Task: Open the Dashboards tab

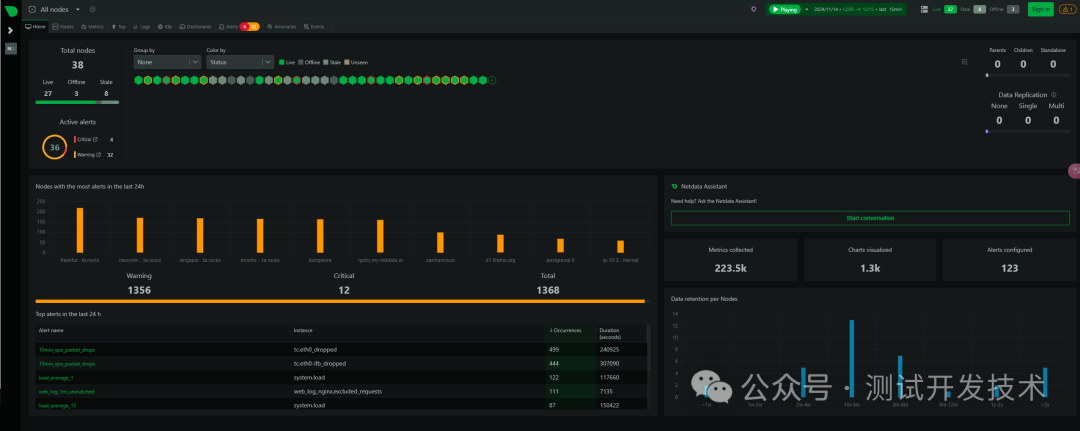Action: coord(195,26)
